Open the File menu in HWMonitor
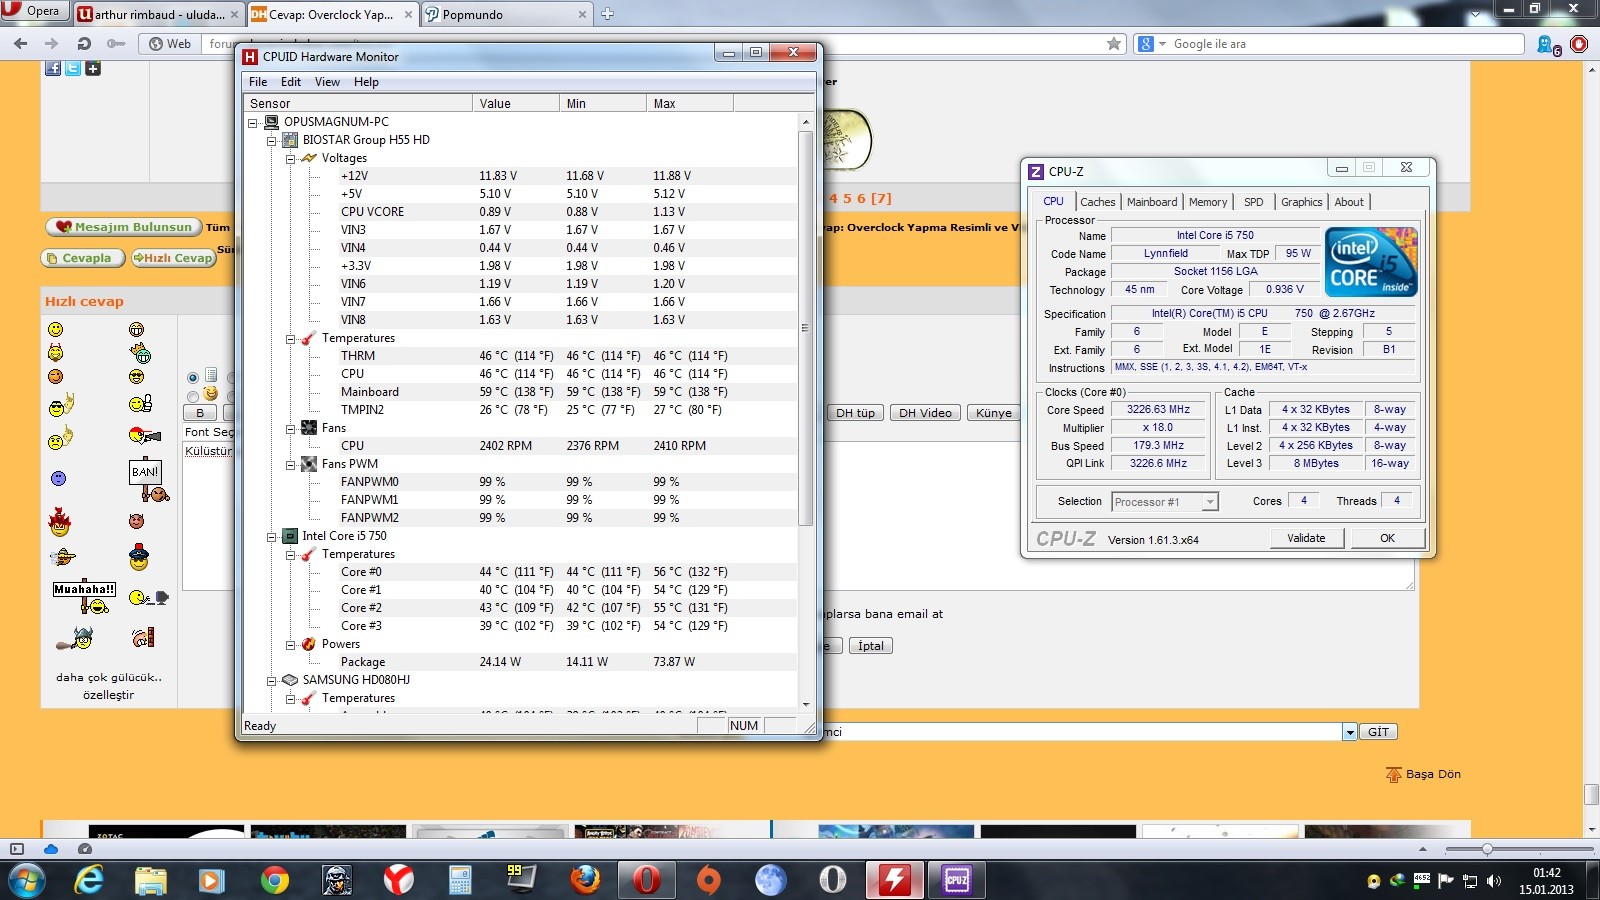 (x=258, y=82)
